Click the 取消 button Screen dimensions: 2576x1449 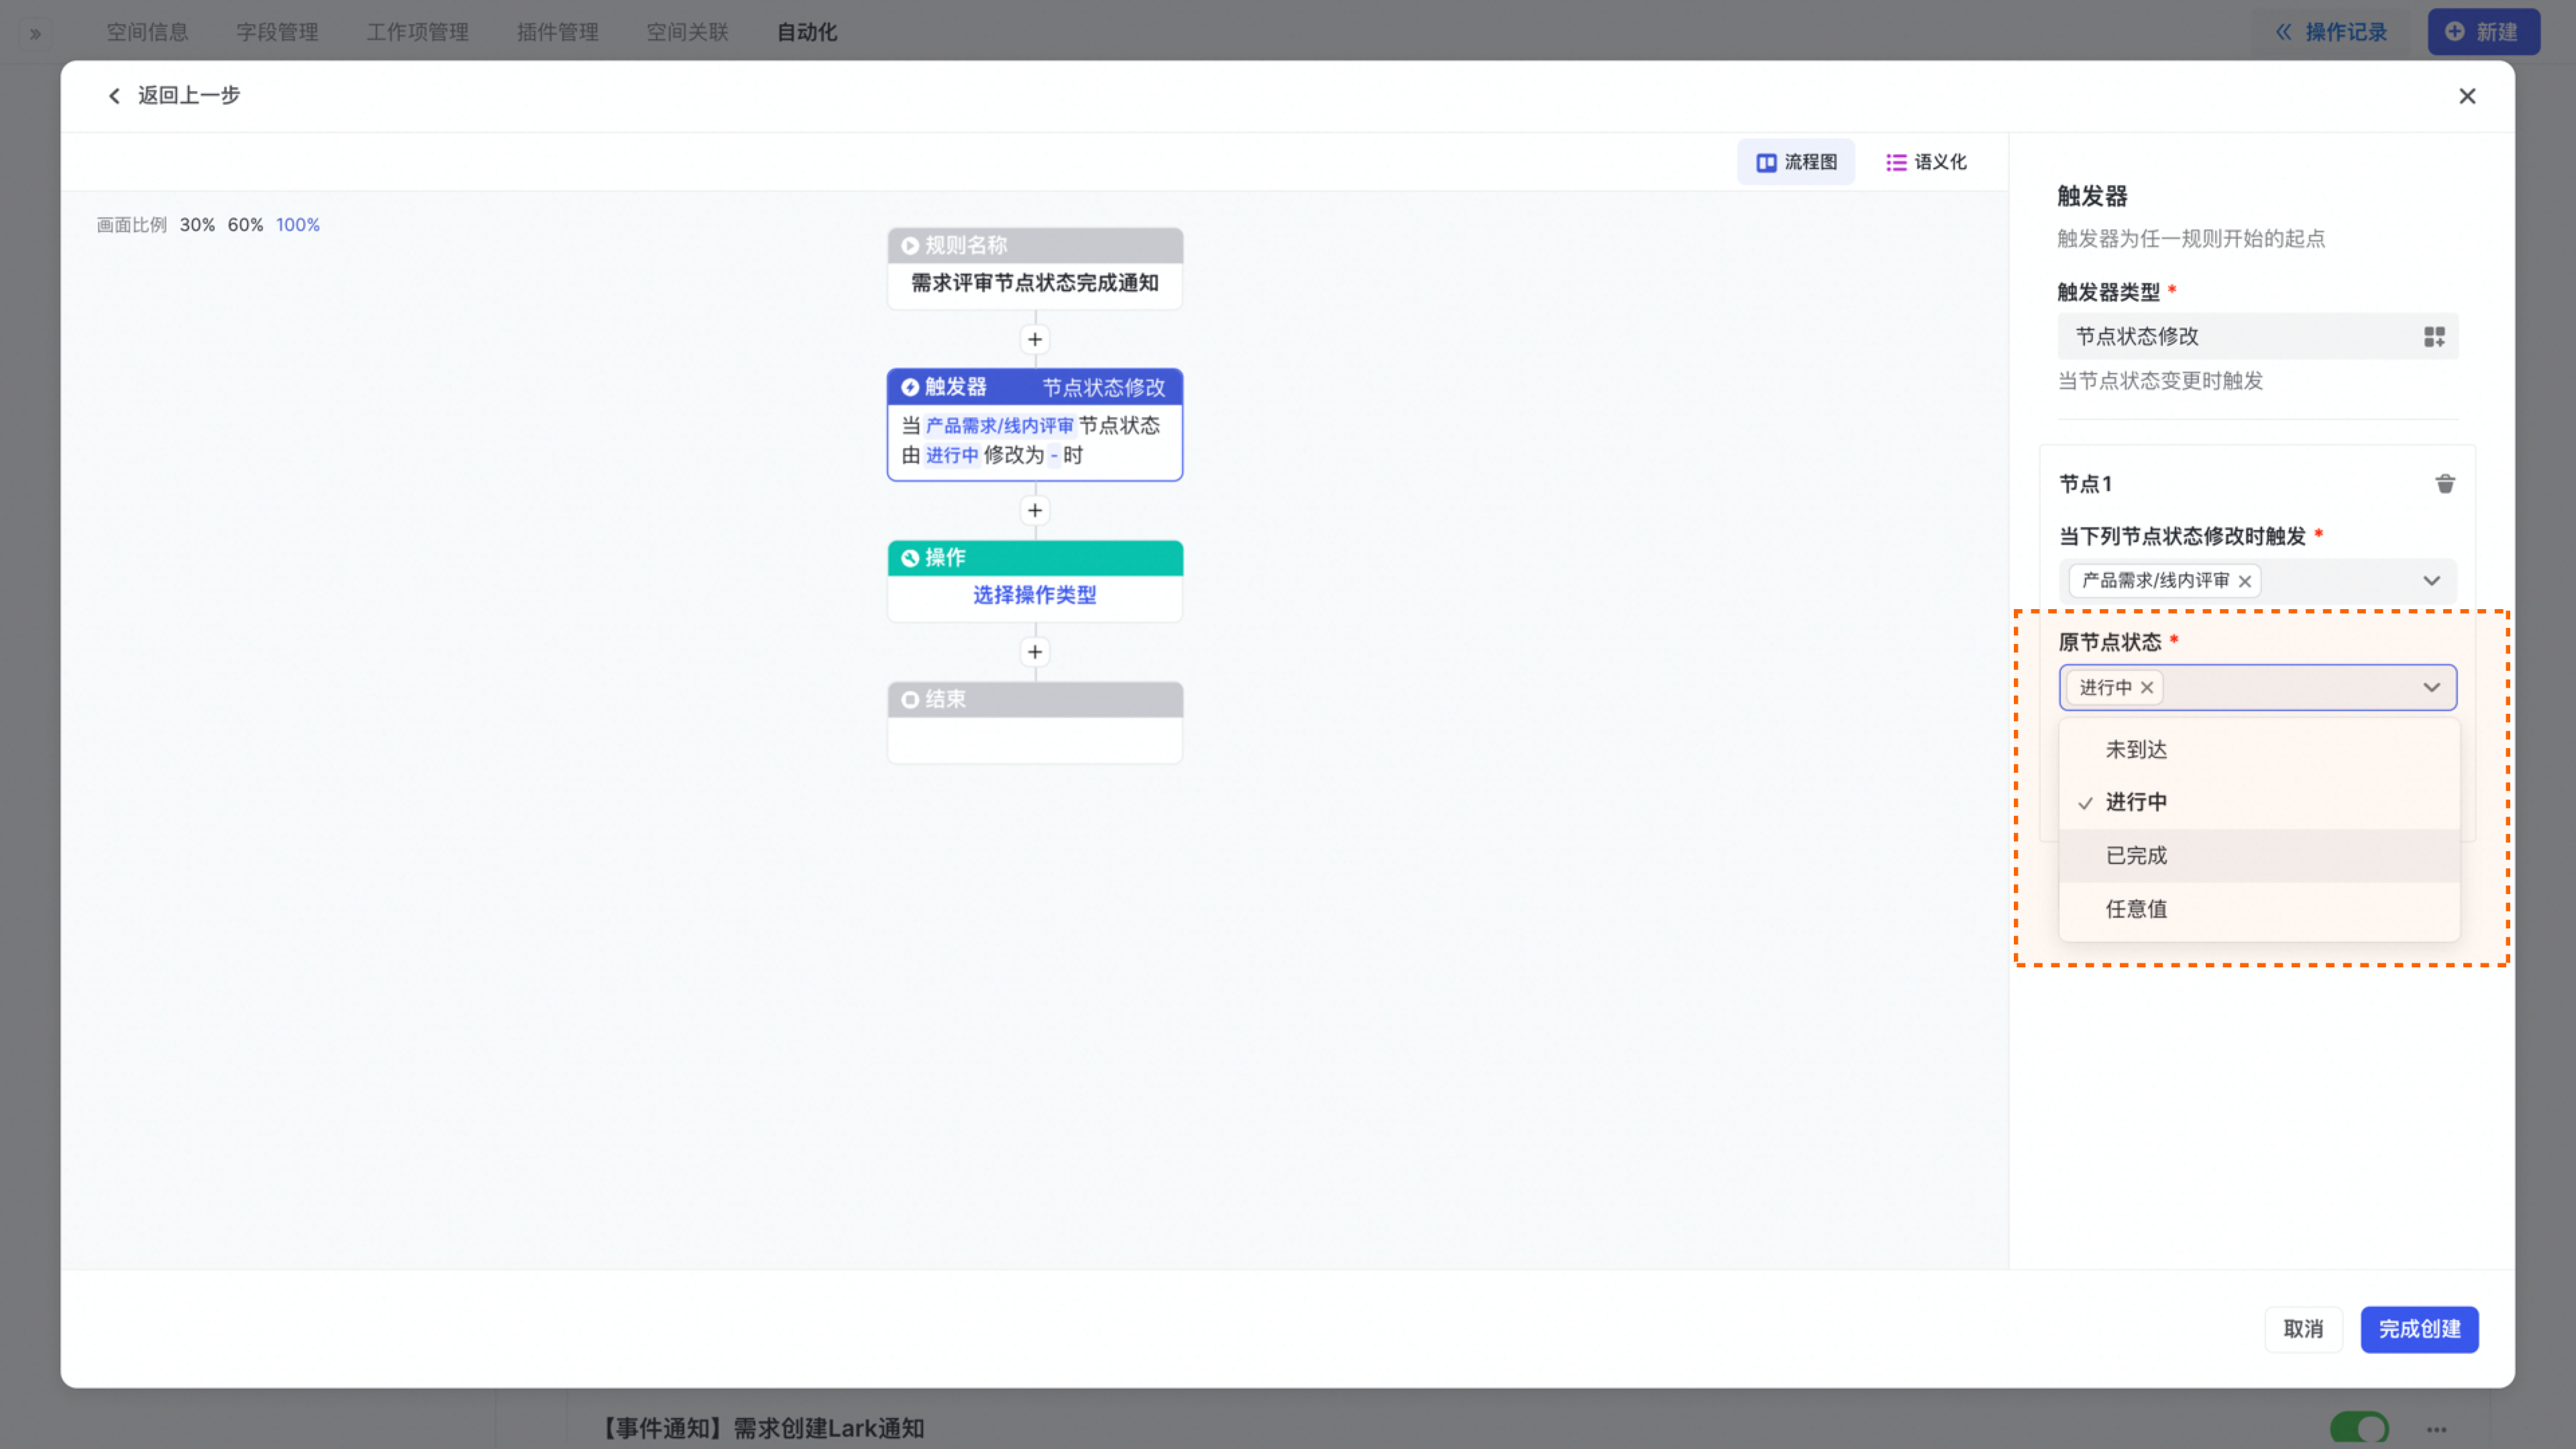[2303, 1330]
